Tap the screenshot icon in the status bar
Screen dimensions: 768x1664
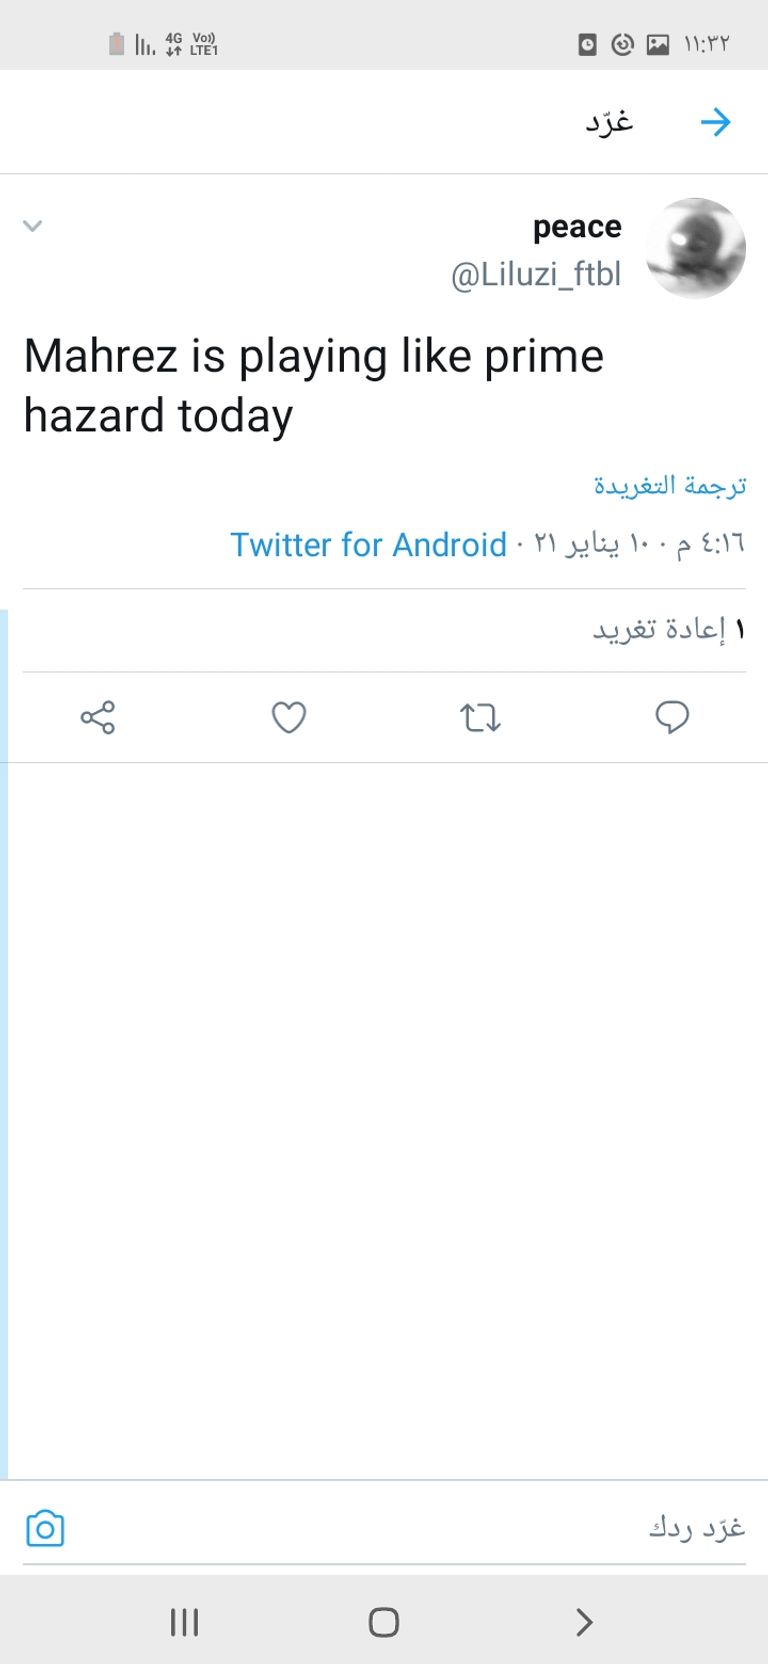658,44
